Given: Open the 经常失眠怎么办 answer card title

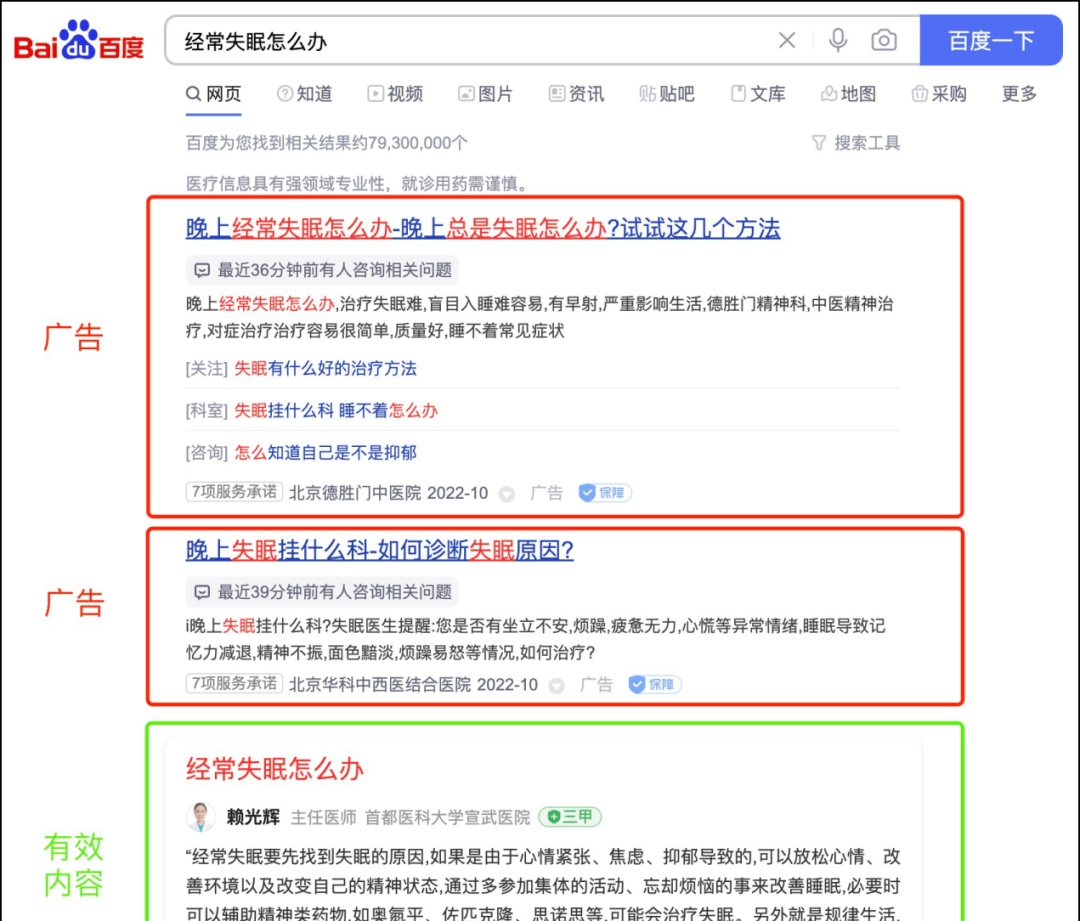Looking at the screenshot, I should click(274, 769).
